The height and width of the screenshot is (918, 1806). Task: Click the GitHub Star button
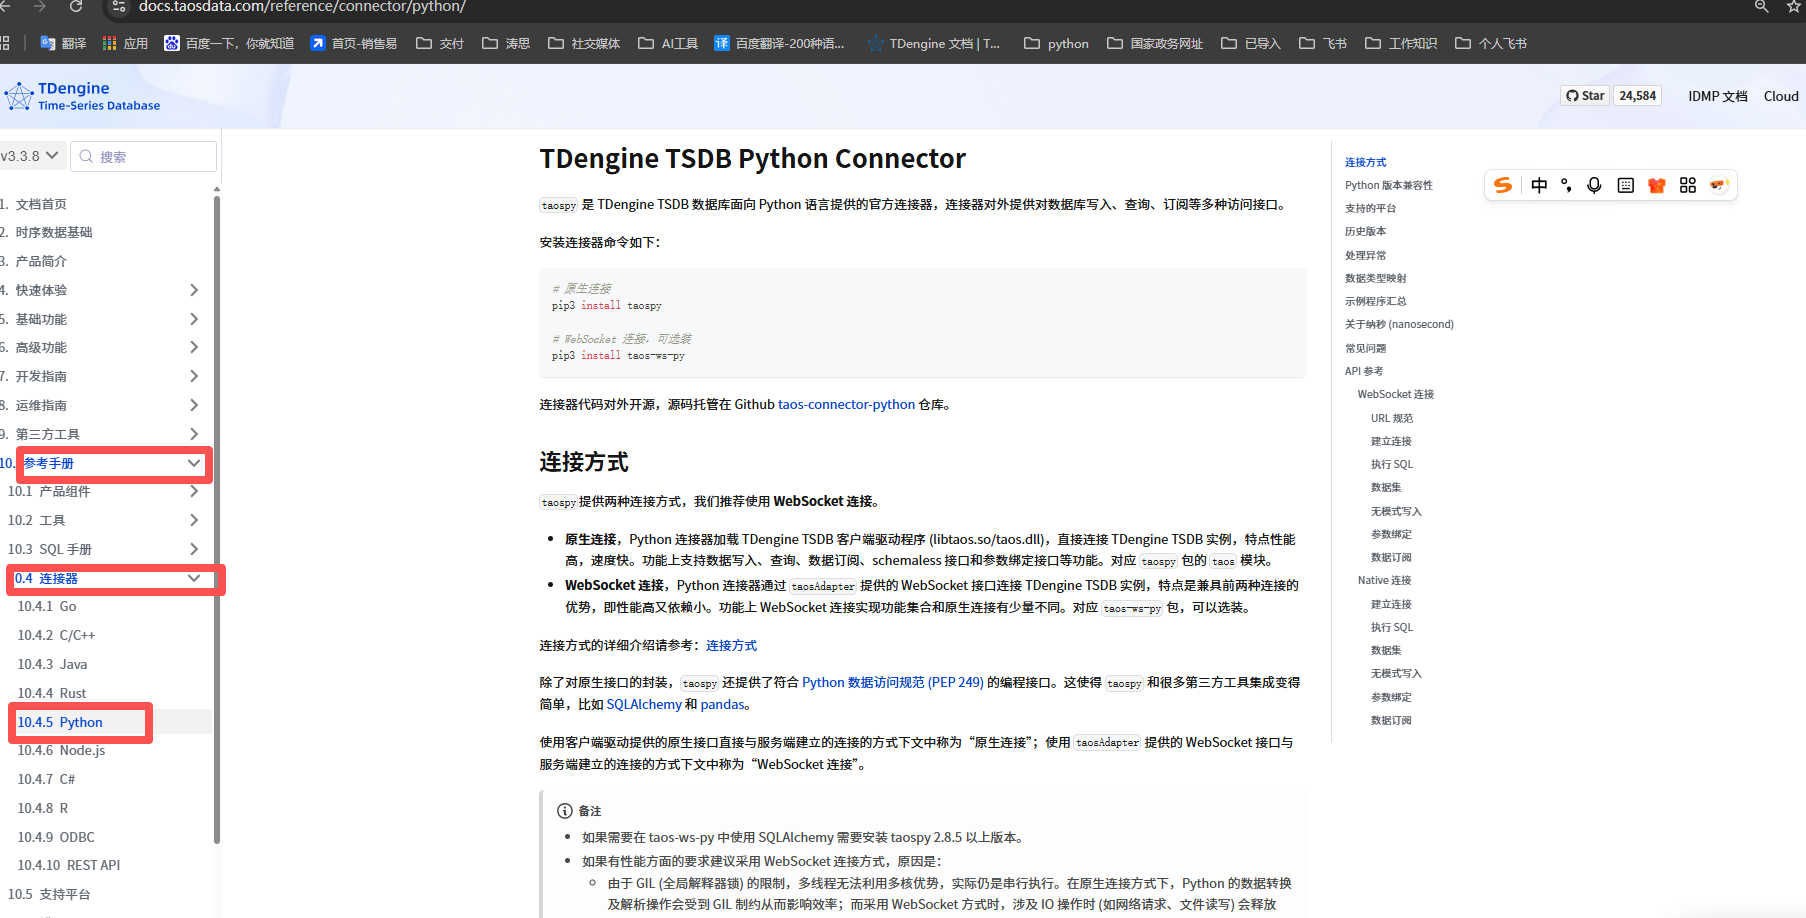(1585, 96)
